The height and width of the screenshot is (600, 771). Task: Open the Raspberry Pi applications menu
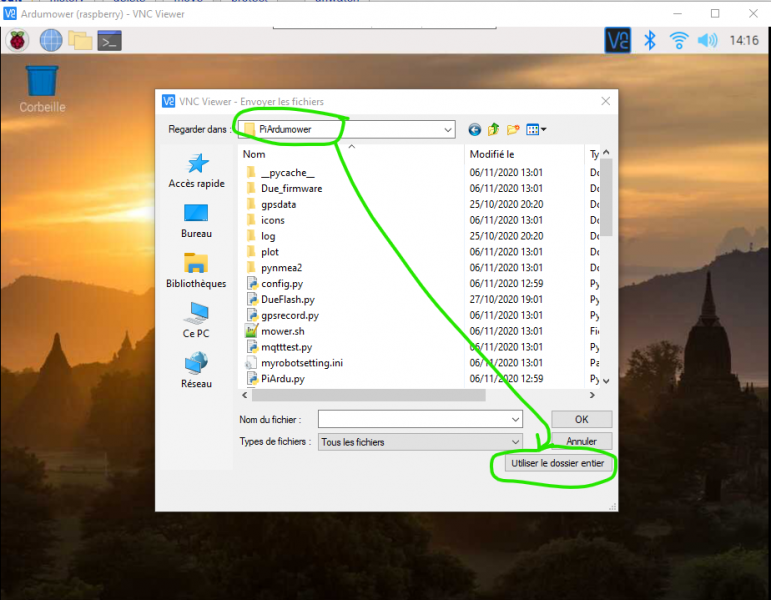coord(18,40)
